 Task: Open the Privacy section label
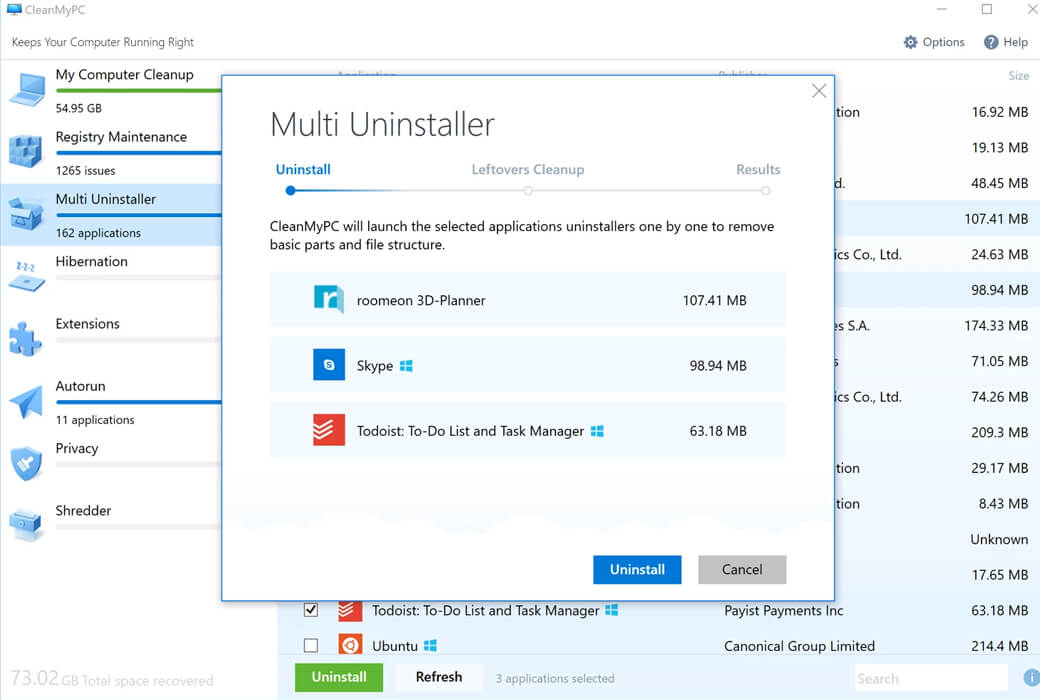pos(77,449)
